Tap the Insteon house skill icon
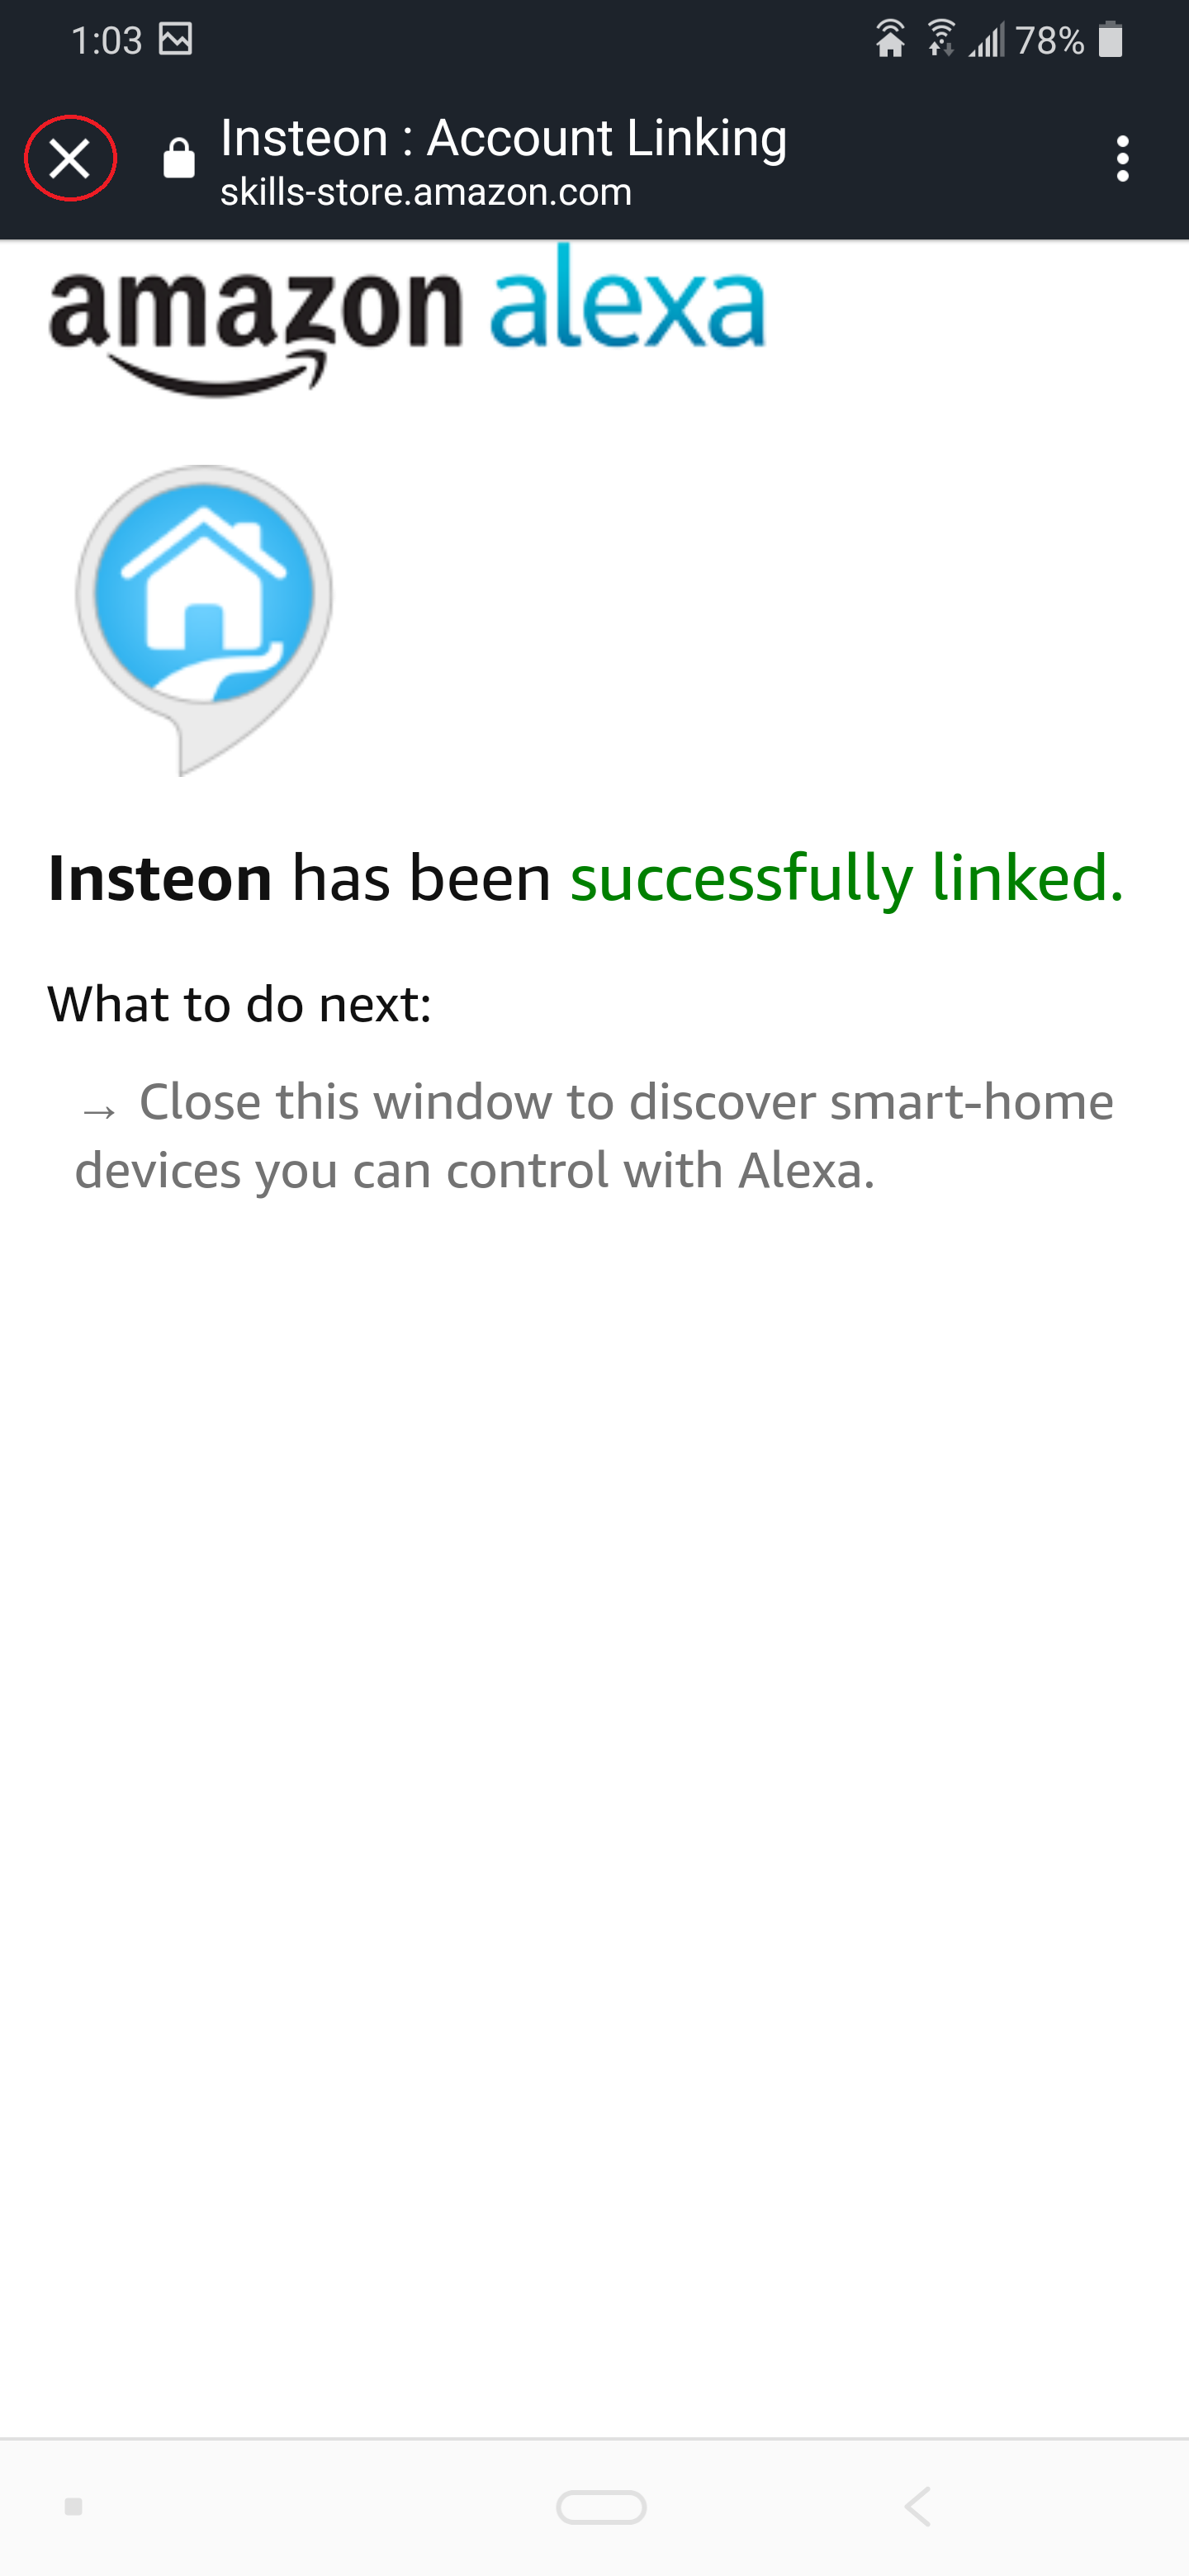The image size is (1189, 2576). pyautogui.click(x=204, y=619)
